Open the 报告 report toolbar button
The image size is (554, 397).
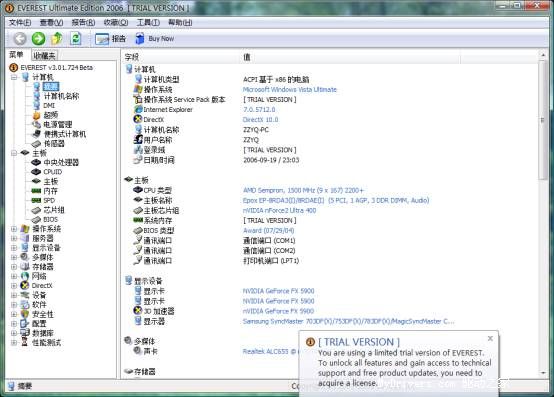[110, 38]
